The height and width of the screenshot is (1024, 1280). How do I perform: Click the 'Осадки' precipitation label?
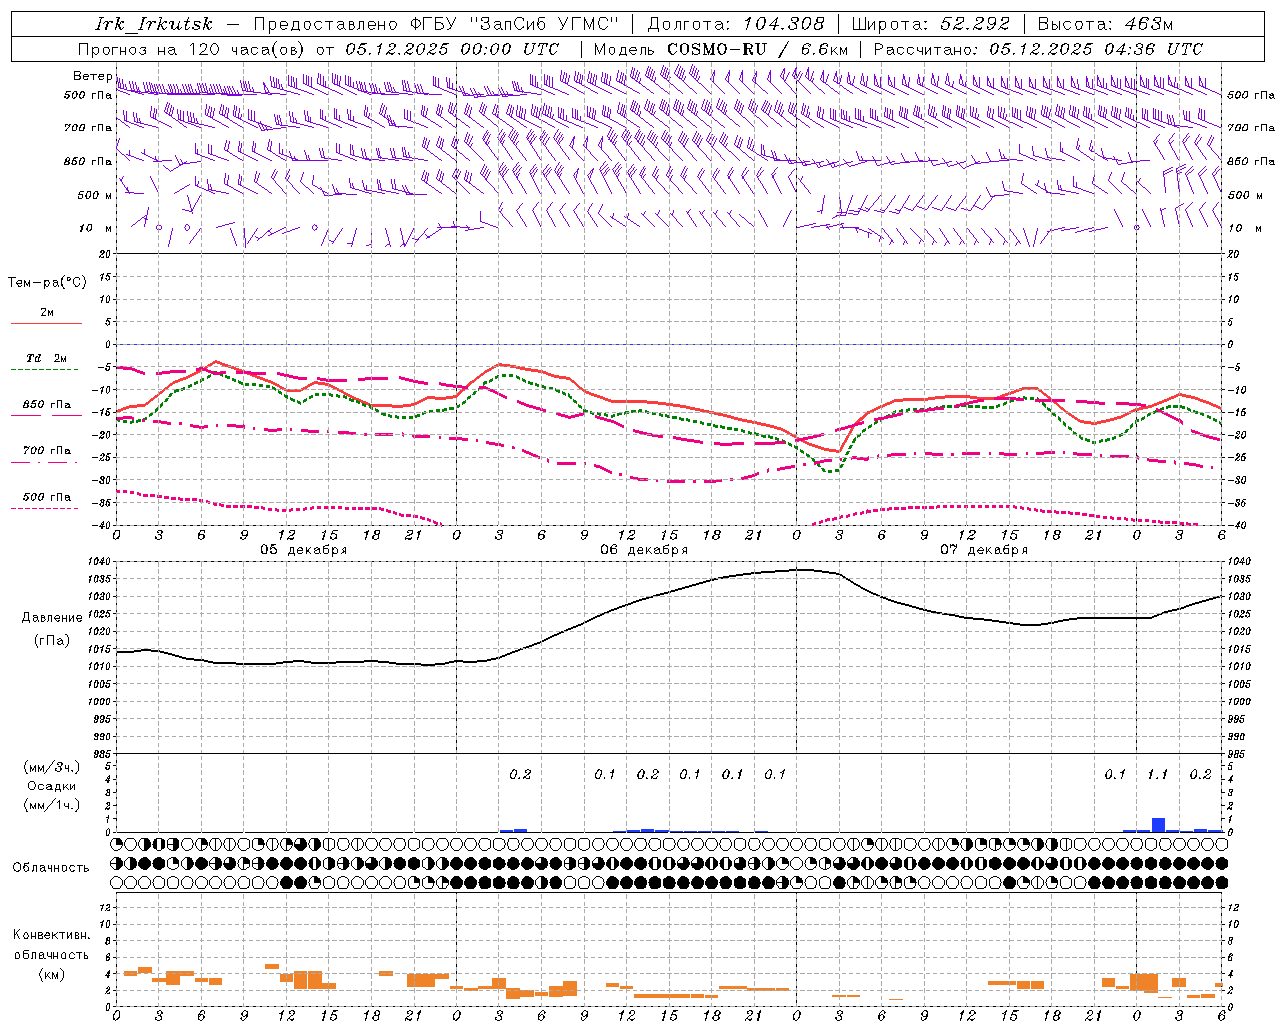tap(51, 786)
